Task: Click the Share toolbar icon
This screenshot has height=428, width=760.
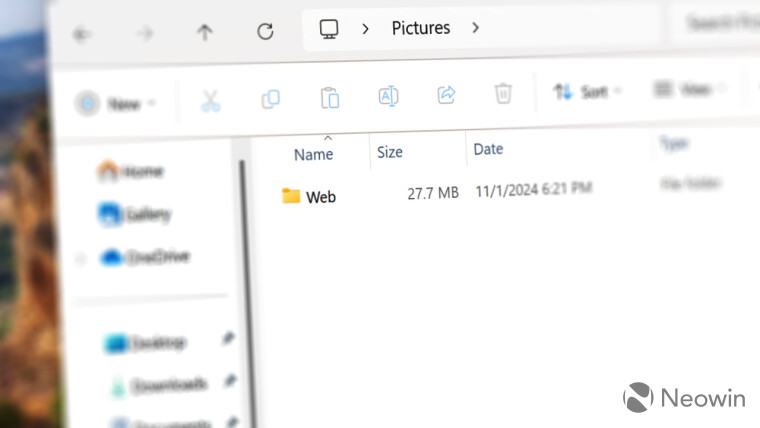Action: pyautogui.click(x=446, y=95)
